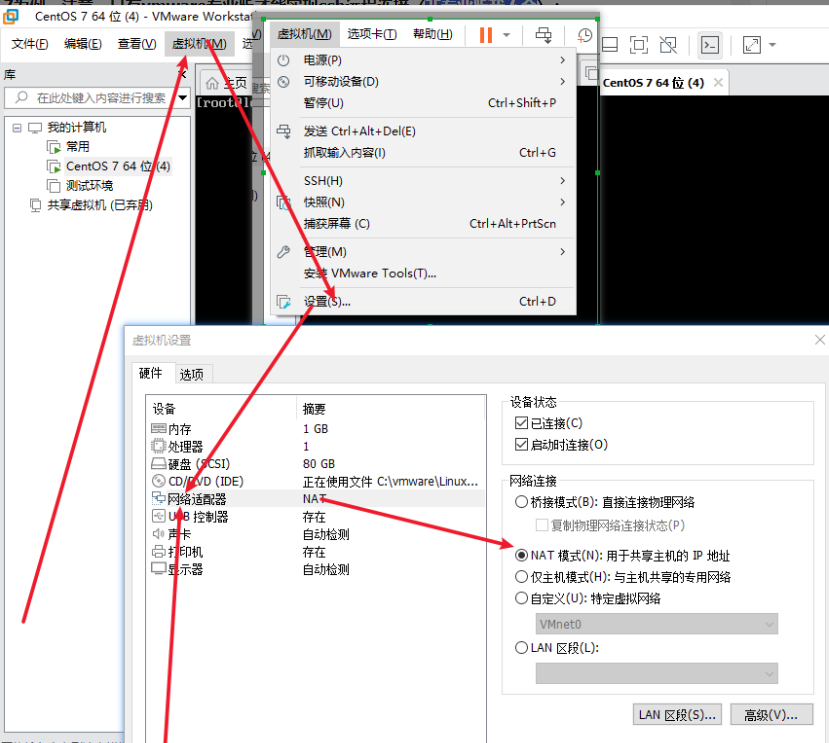Close the CentOS 7 64 位 (4) tab
829x743 pixels.
tap(718, 82)
